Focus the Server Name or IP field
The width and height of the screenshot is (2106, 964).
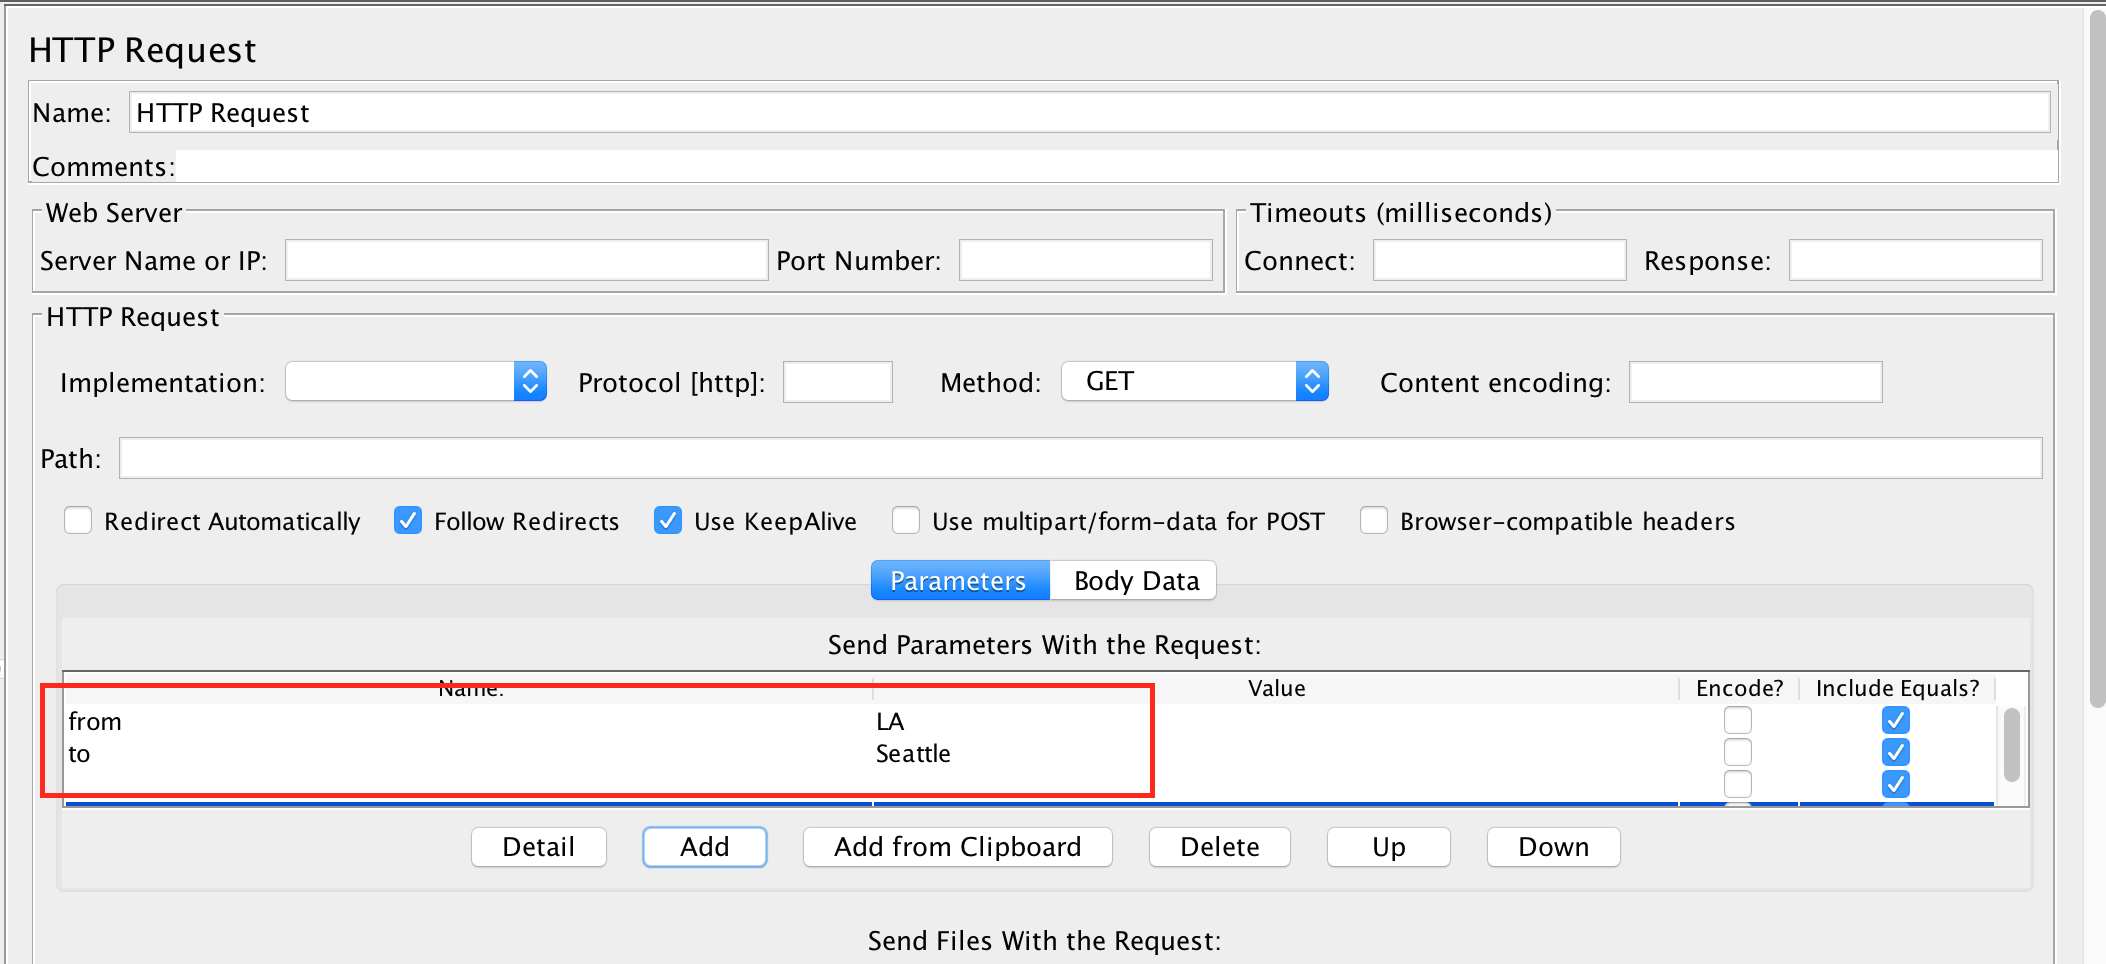[526, 261]
